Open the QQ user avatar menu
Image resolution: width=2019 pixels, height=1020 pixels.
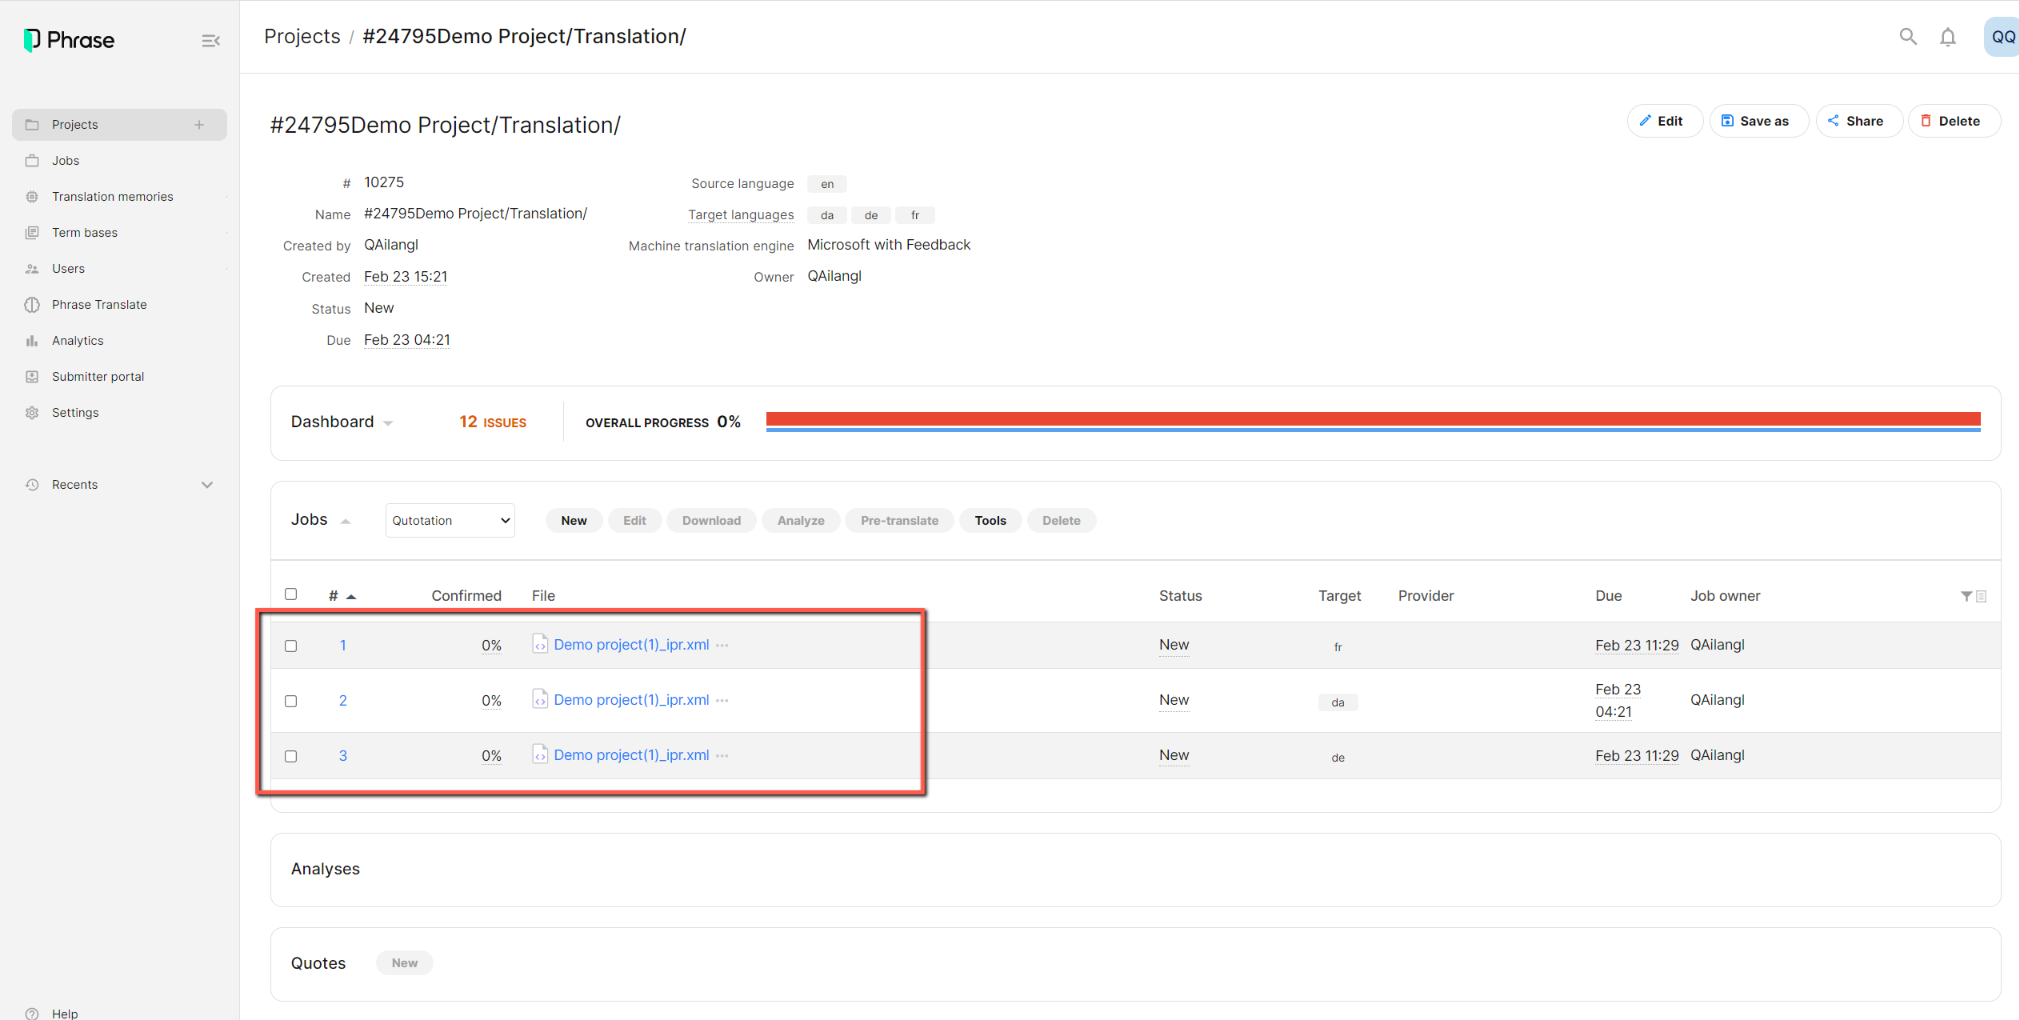[x=2002, y=37]
